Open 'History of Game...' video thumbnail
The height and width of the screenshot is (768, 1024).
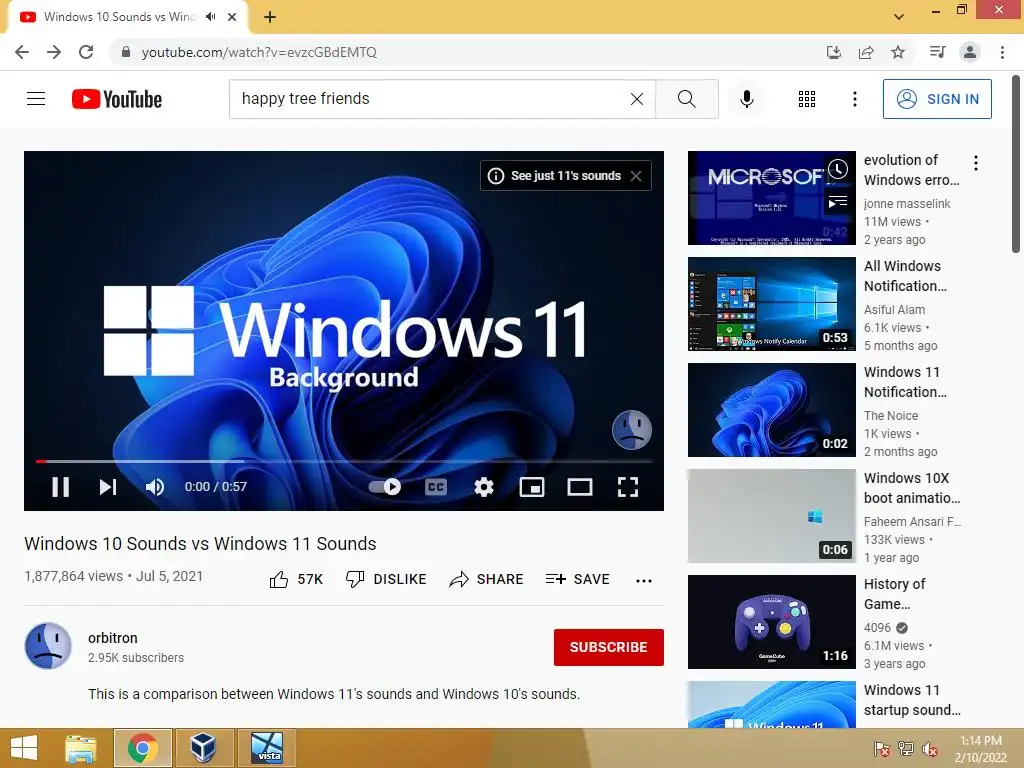pyautogui.click(x=771, y=622)
